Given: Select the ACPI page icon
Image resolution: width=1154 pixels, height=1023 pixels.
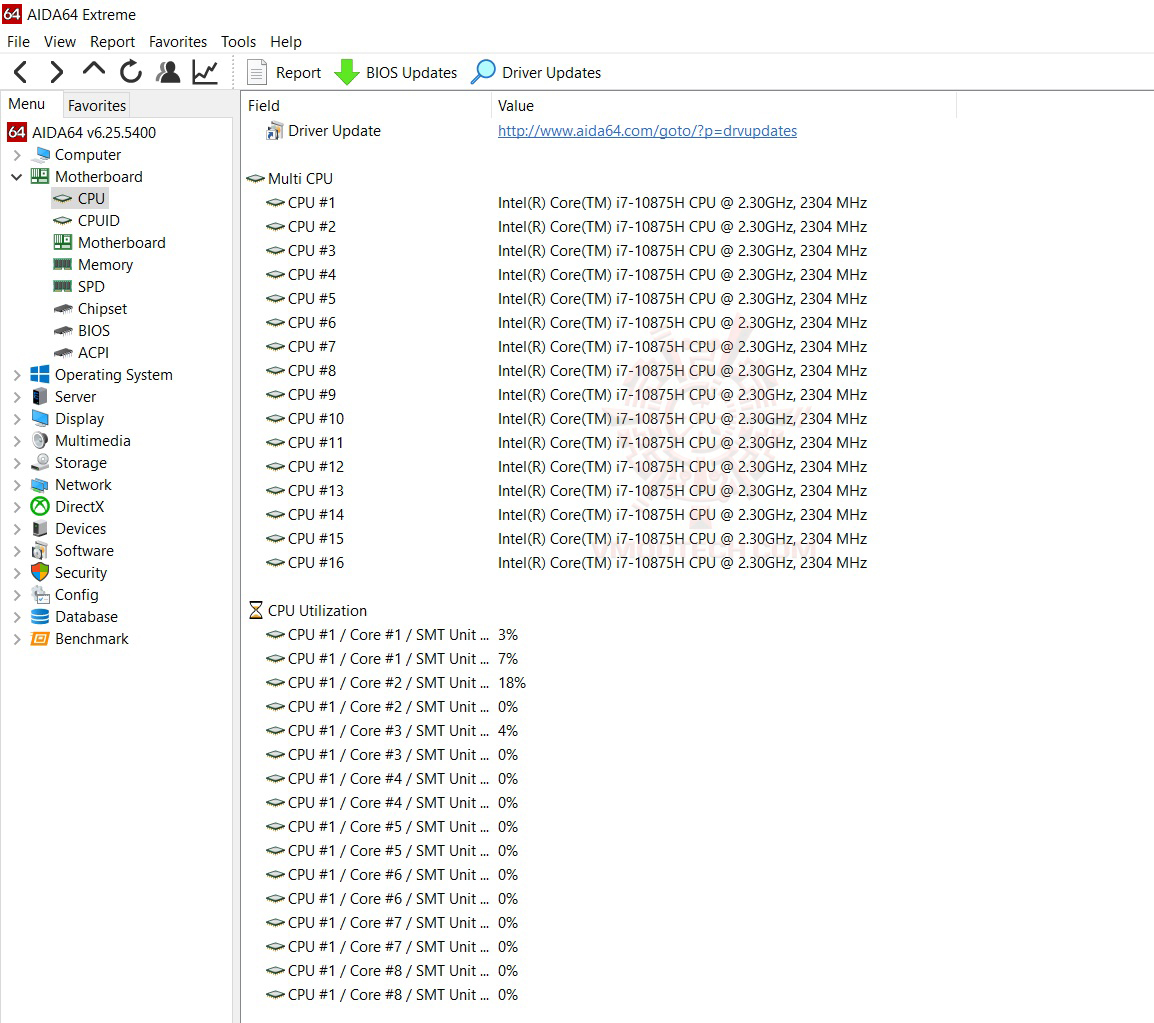Looking at the screenshot, I should click(63, 353).
